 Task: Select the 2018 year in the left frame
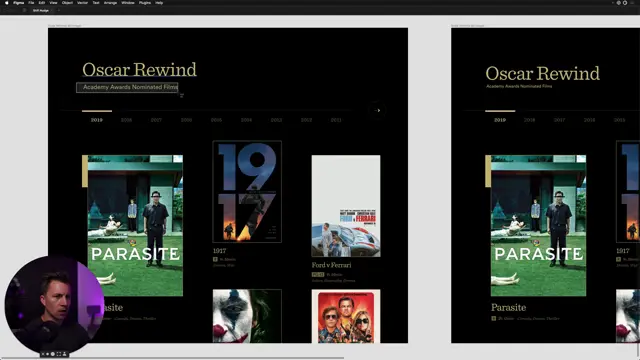click(126, 120)
